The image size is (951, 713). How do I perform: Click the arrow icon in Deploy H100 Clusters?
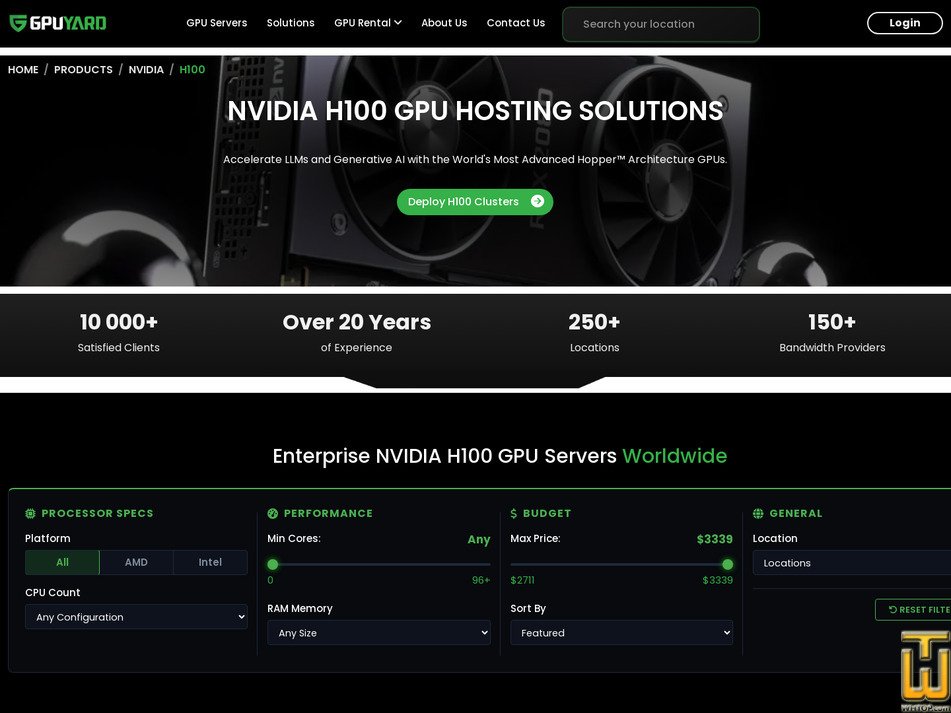537,201
